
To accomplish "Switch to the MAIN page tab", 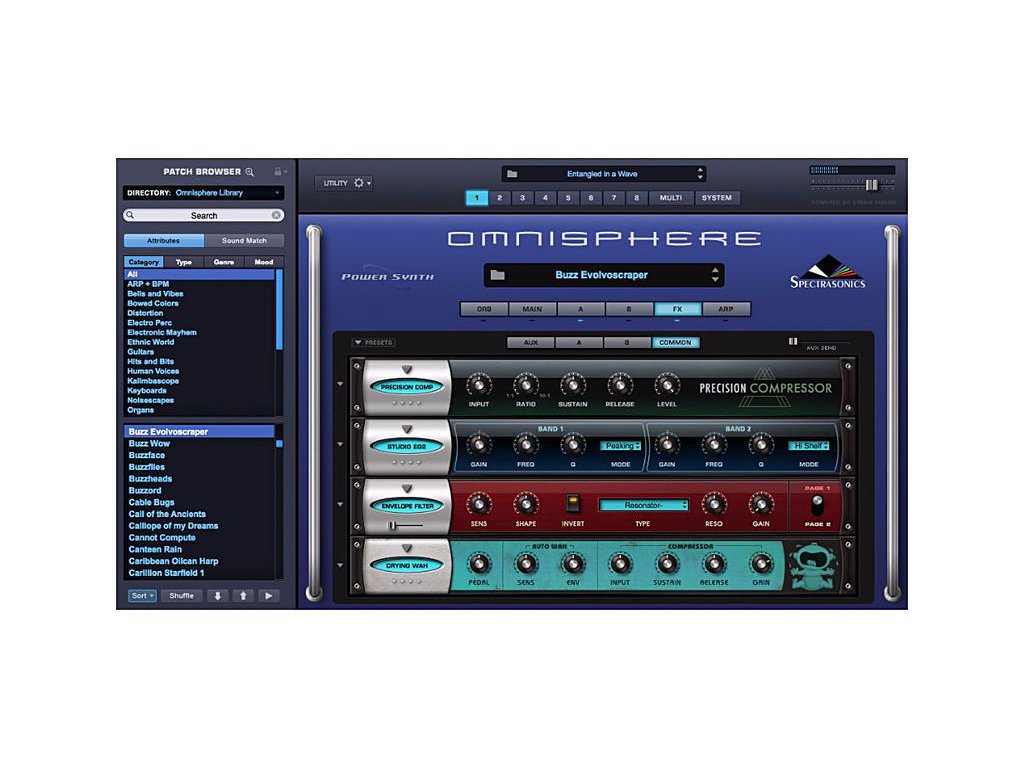I will pyautogui.click(x=532, y=309).
